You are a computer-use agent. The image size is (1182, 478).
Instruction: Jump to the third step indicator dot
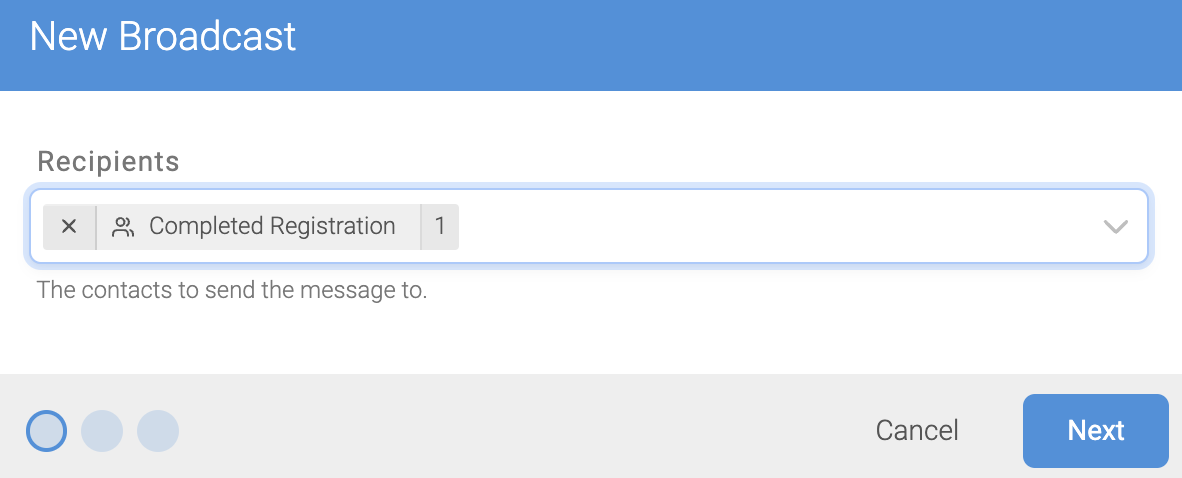pyautogui.click(x=158, y=431)
